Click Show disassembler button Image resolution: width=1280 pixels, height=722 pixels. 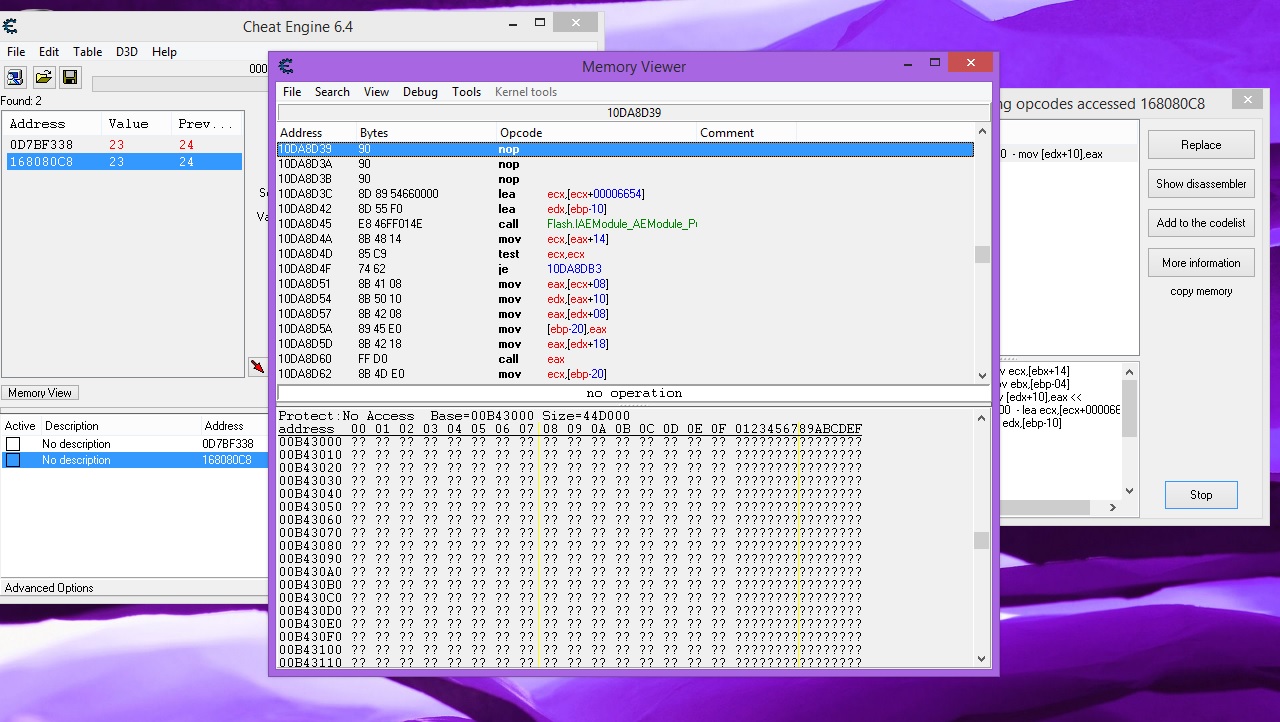tap(1201, 184)
